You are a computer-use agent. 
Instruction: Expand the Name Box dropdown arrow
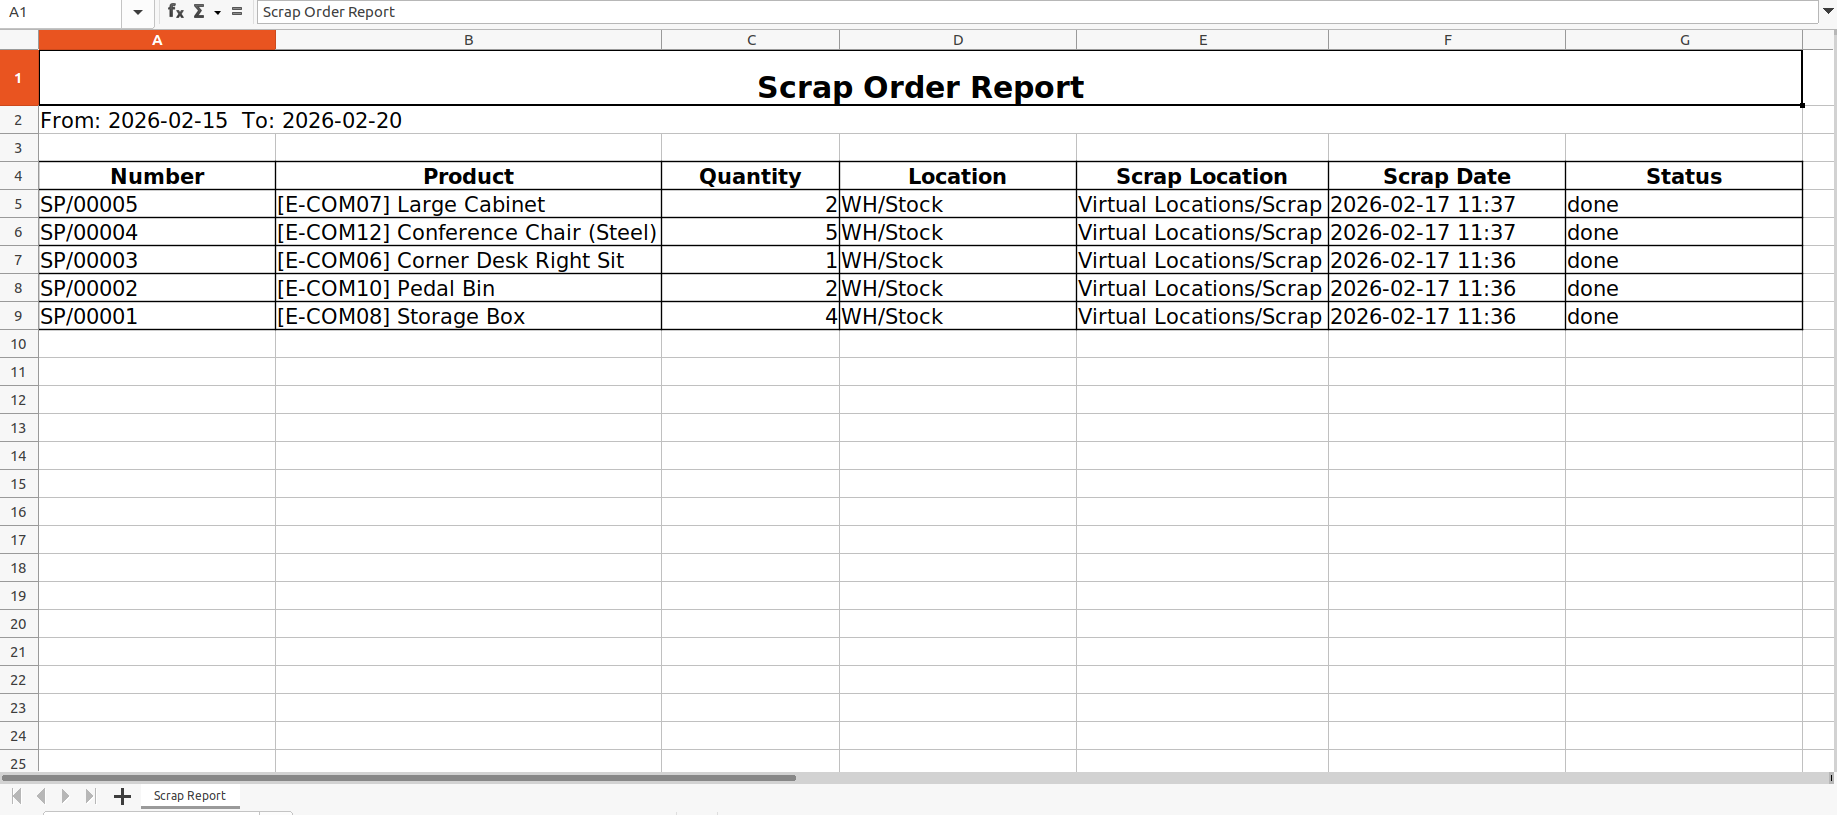coord(138,12)
